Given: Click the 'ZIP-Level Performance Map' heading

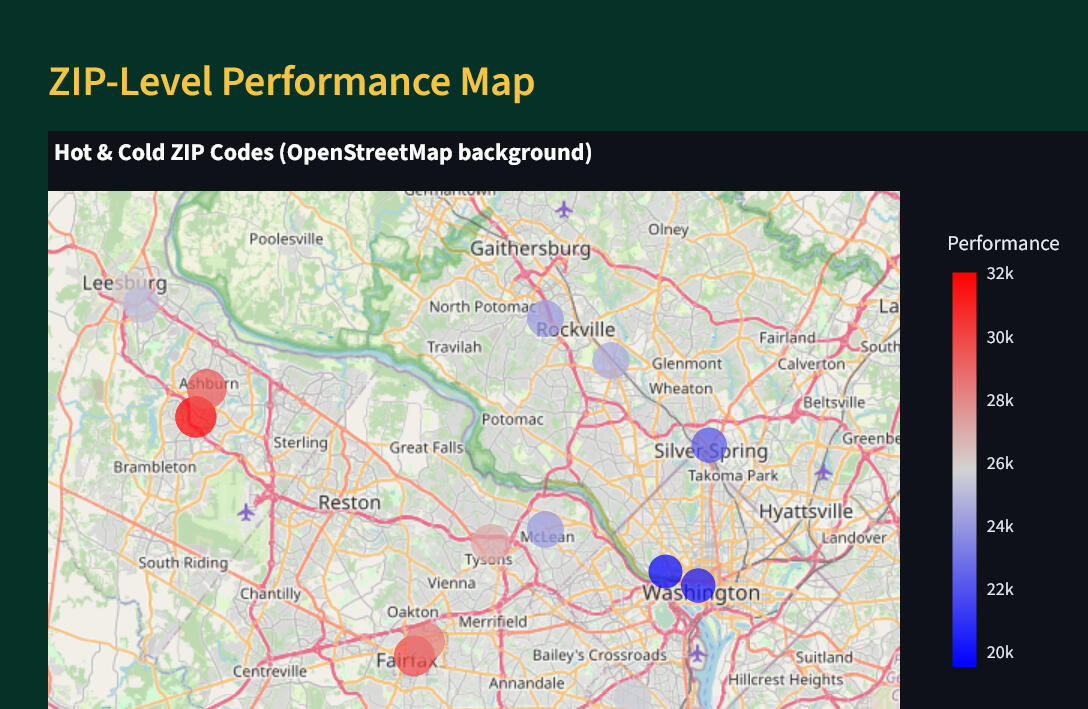Looking at the screenshot, I should click(x=291, y=82).
